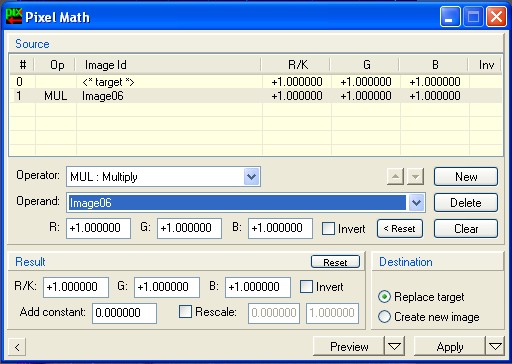Expand the Operand Image06 dropdown

click(x=416, y=202)
